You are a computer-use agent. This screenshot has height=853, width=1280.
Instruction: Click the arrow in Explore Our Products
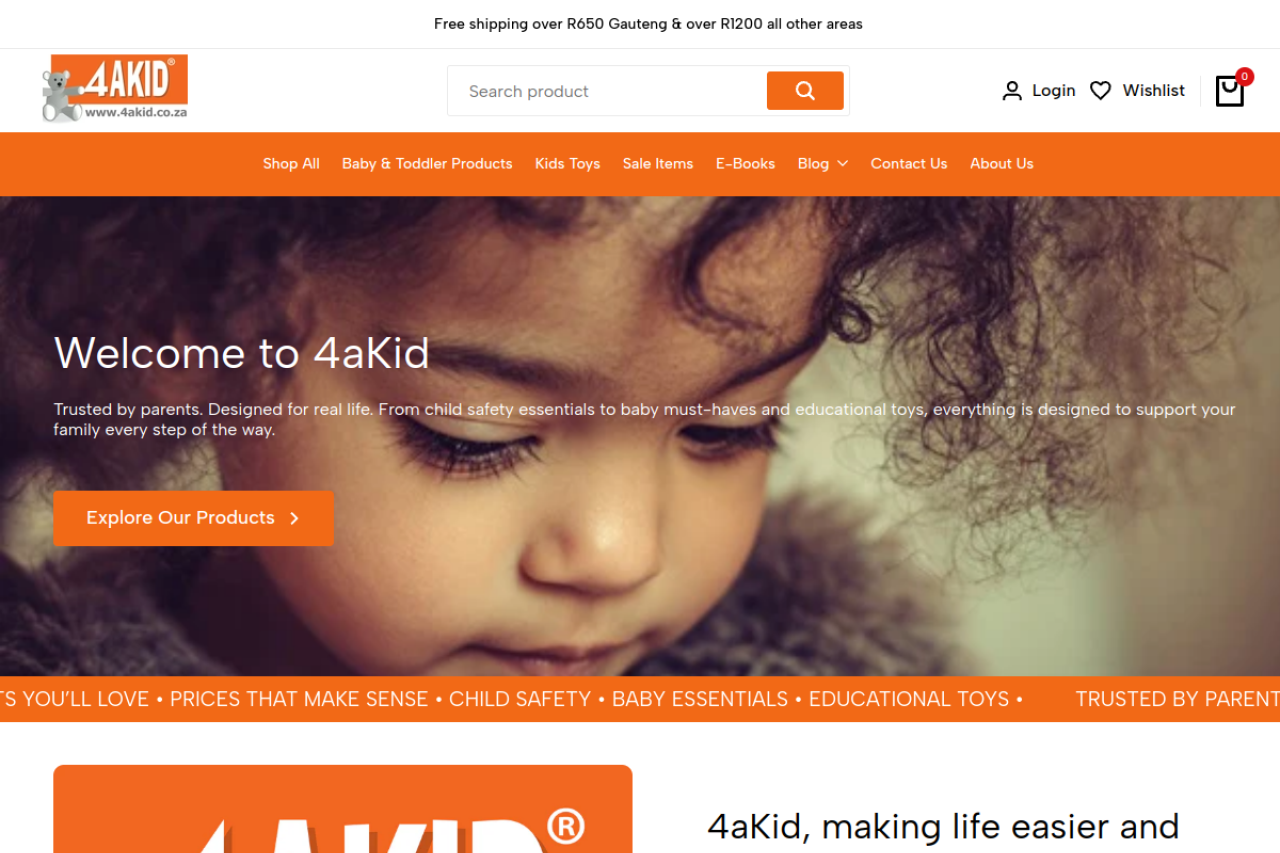point(294,518)
